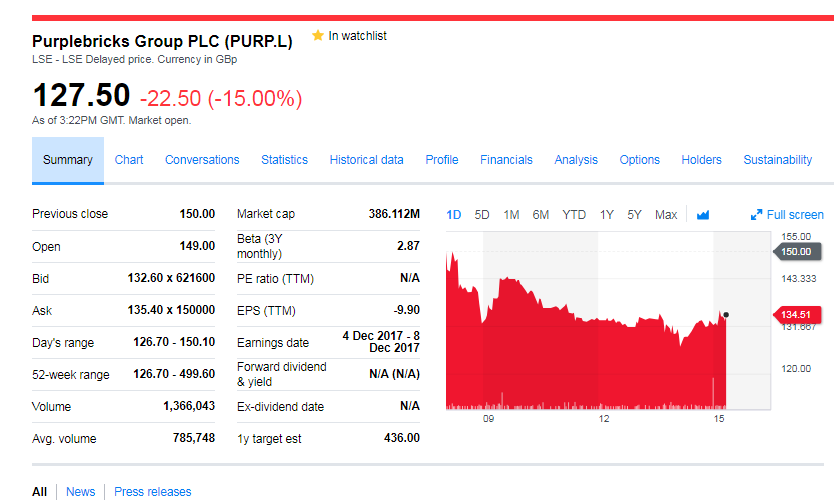
Task: Click the Full screen expand icon
Action: click(757, 215)
